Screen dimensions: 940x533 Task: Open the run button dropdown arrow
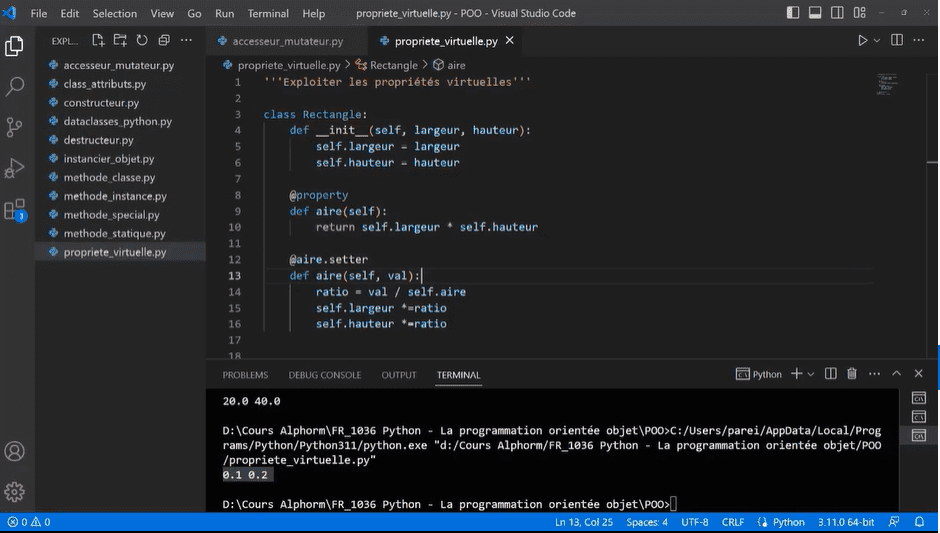[x=876, y=40]
